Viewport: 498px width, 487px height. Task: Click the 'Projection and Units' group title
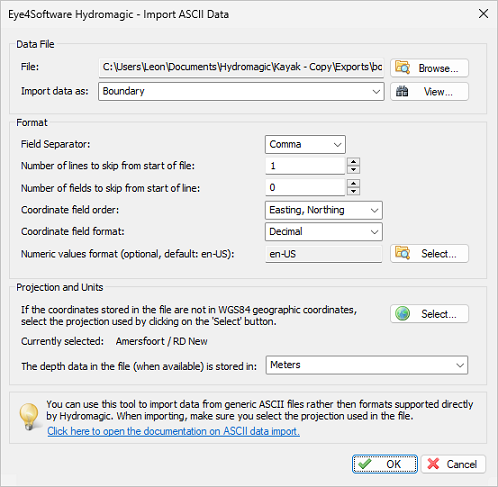pyautogui.click(x=60, y=287)
